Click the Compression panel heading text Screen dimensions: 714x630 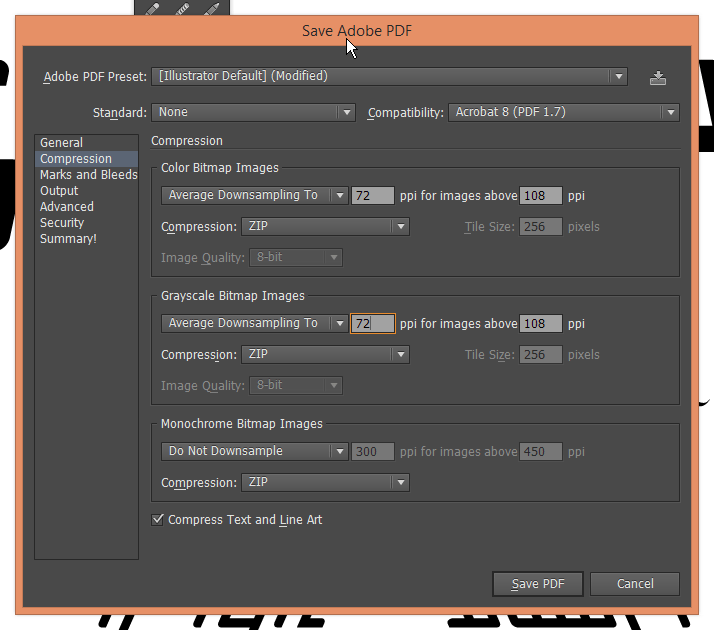[x=187, y=141]
